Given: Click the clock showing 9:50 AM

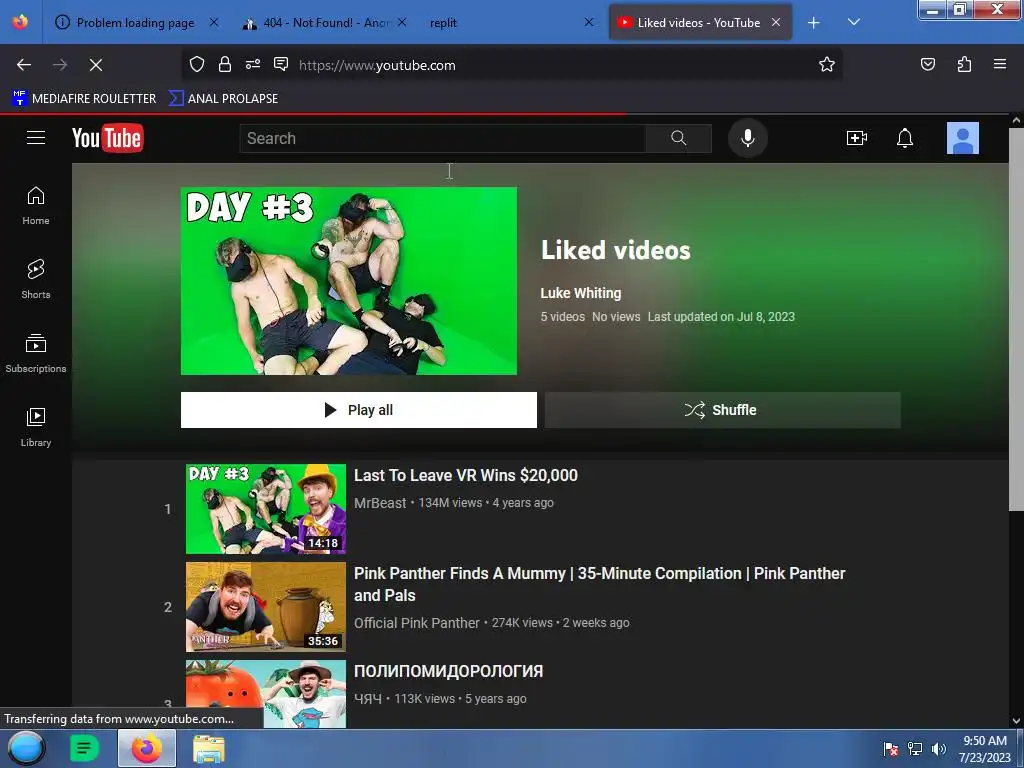Looking at the screenshot, I should point(985,741).
